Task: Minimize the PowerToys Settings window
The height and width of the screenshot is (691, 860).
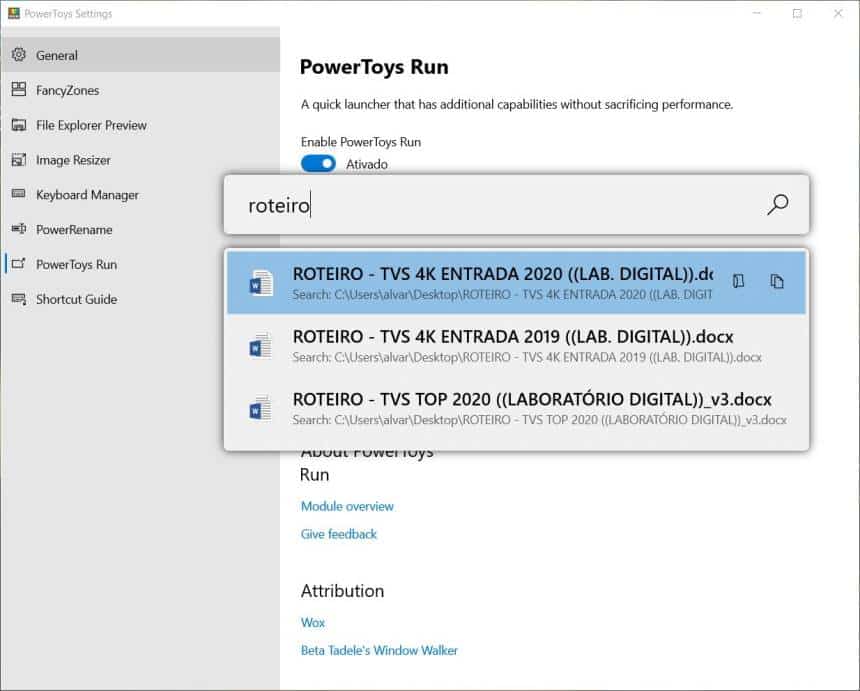Action: pyautogui.click(x=757, y=13)
